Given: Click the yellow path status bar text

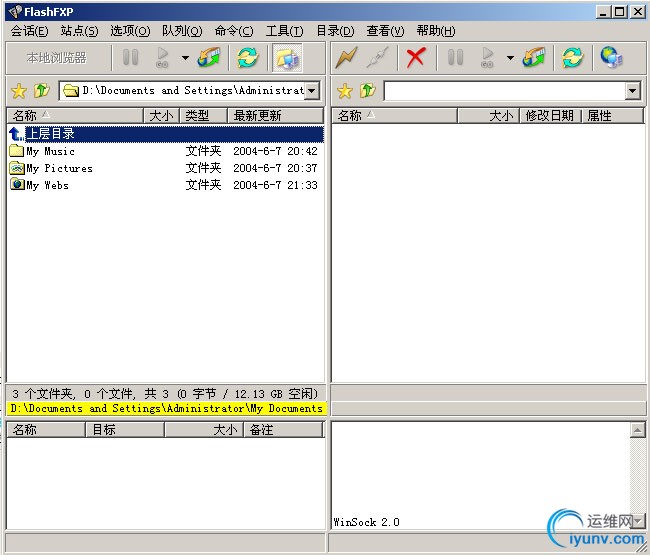Looking at the screenshot, I should tap(166, 408).
